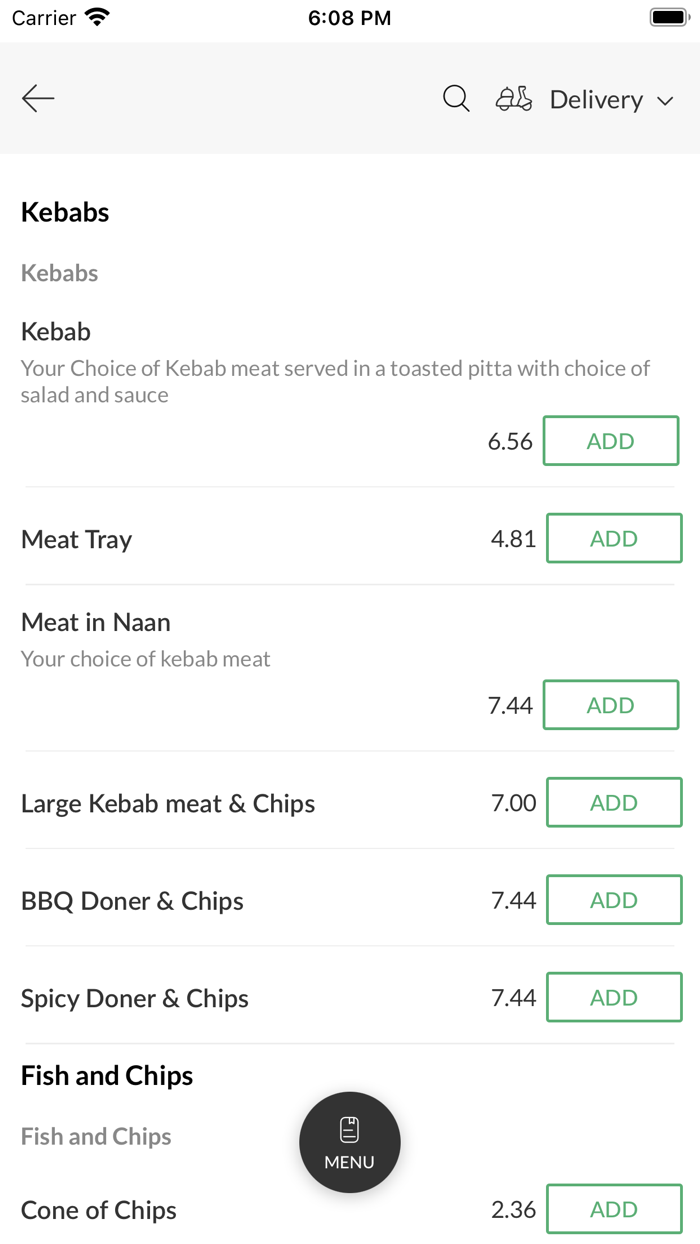Add Kebab to the order
700x1244 pixels.
[x=610, y=441]
